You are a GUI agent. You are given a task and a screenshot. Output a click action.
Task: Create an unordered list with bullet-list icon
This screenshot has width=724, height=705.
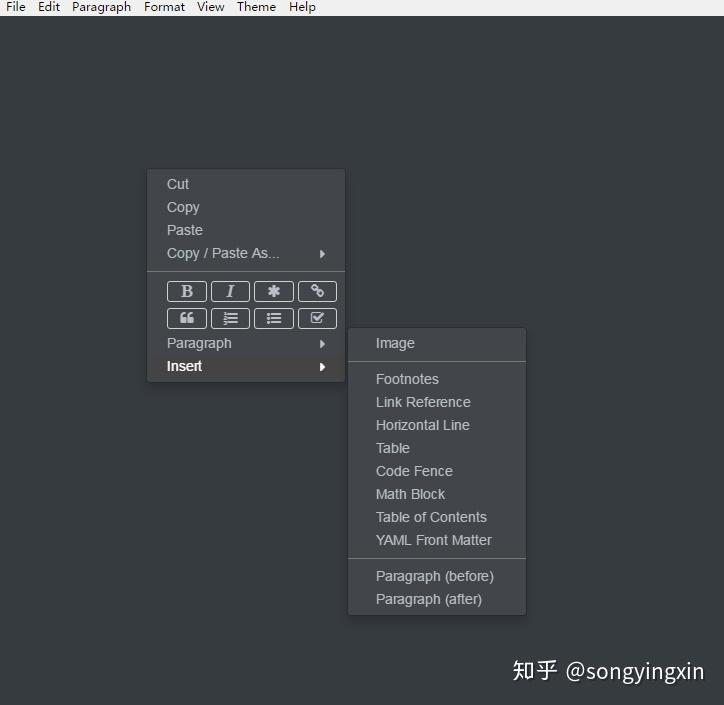click(274, 318)
